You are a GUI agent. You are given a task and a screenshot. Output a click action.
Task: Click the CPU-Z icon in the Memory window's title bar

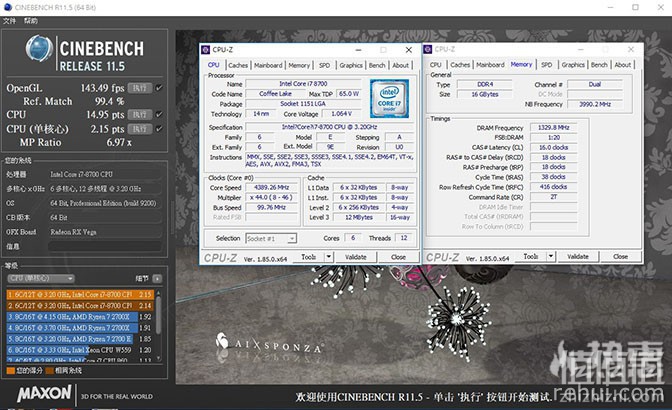pyautogui.click(x=428, y=49)
